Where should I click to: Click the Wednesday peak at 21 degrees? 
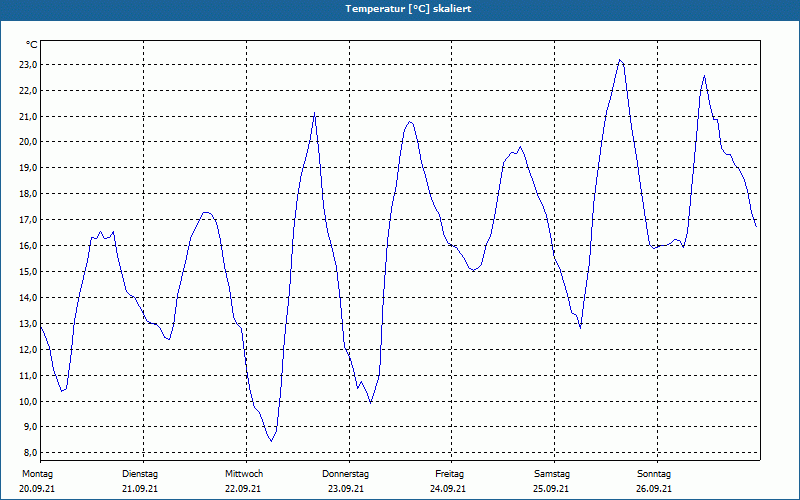(x=314, y=113)
